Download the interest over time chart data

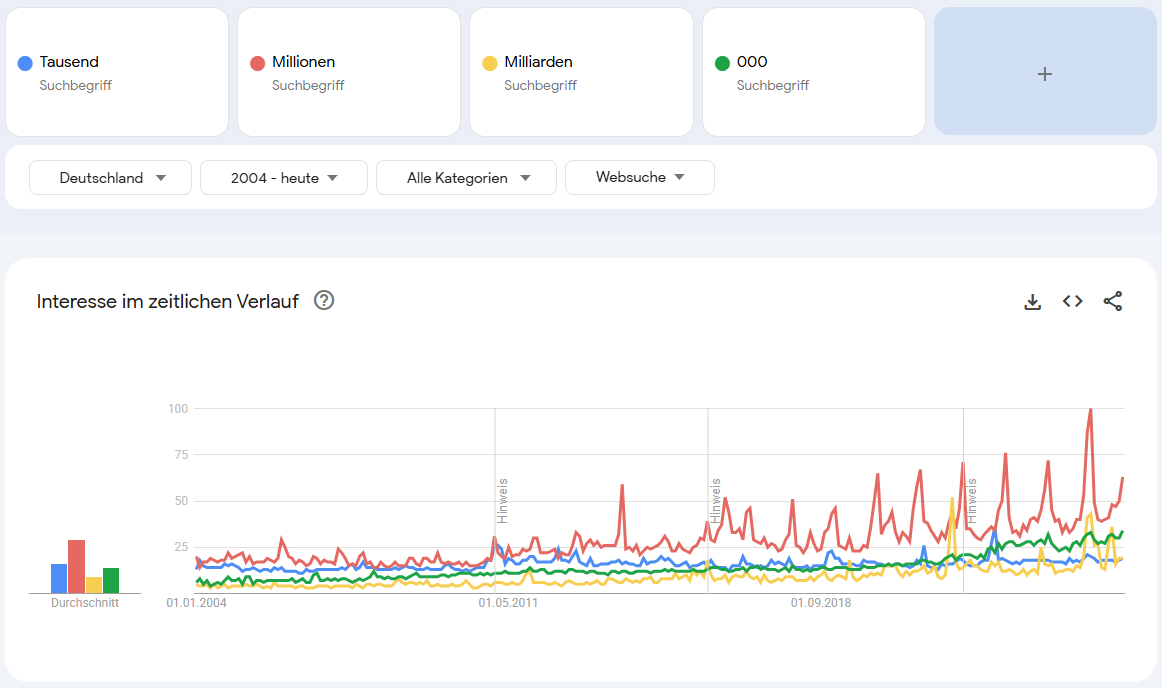(1033, 302)
